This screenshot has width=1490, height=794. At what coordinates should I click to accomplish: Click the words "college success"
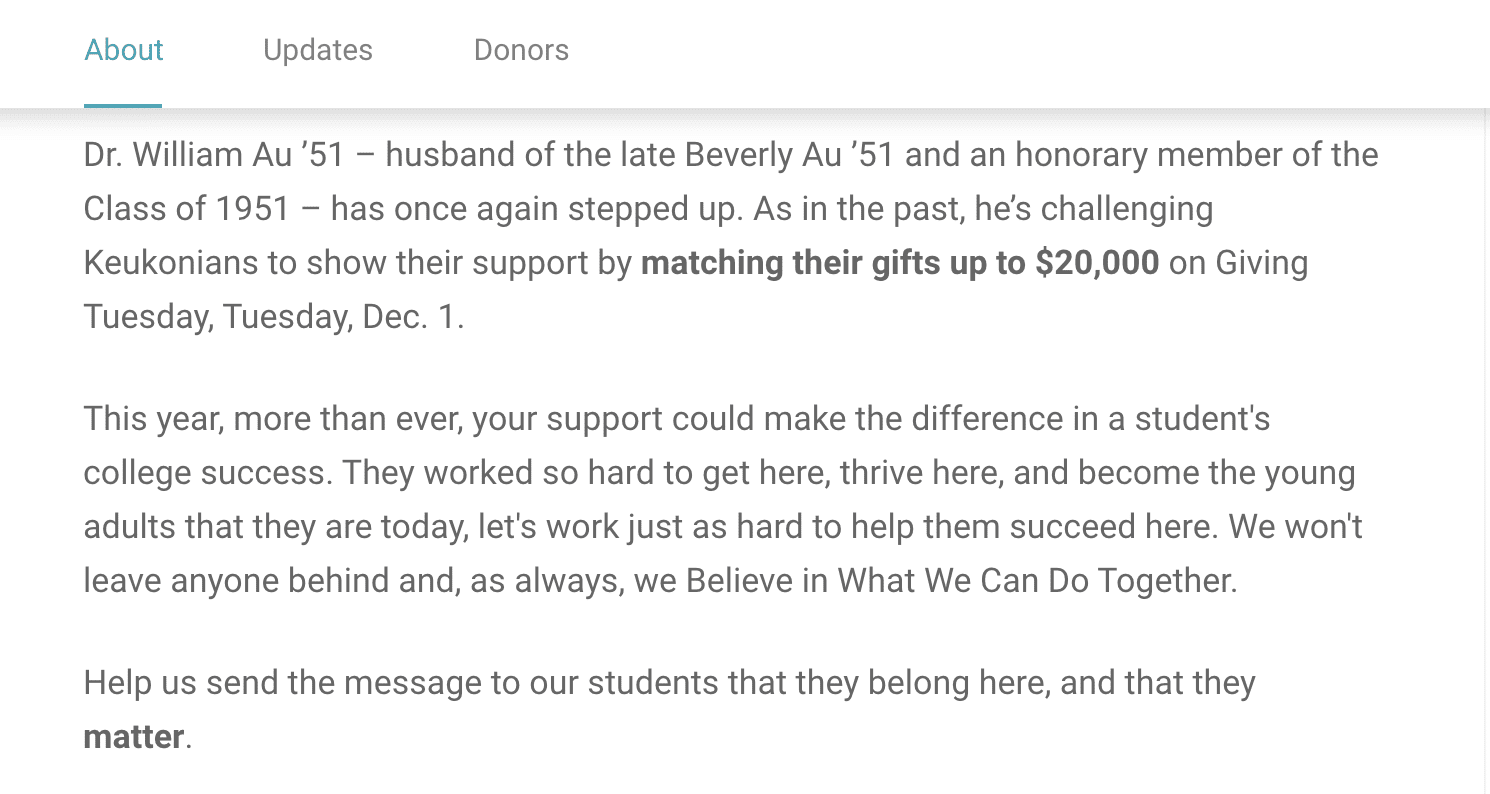(x=206, y=472)
